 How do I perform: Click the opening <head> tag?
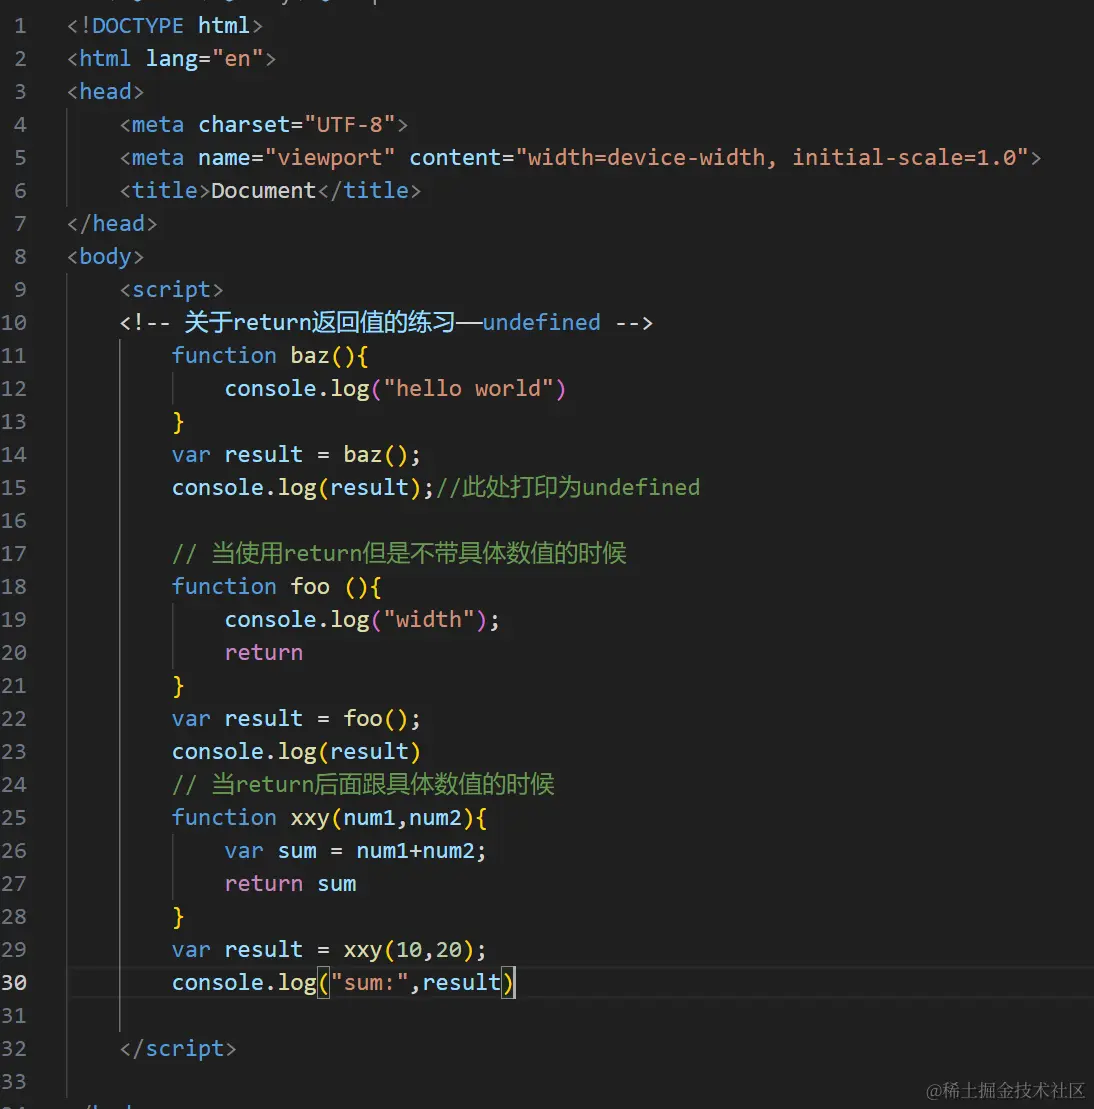[x=105, y=92]
